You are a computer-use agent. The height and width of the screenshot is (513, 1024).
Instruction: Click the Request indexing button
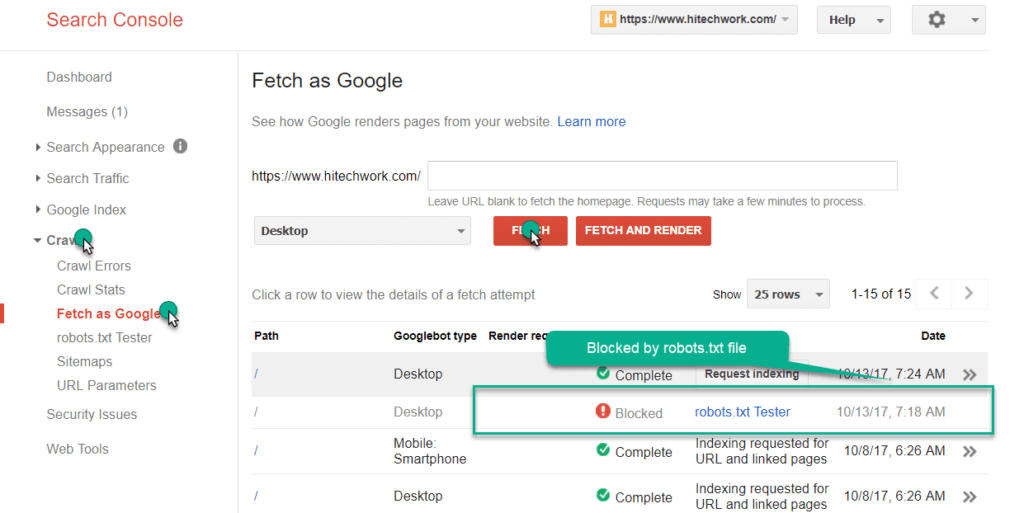point(752,374)
